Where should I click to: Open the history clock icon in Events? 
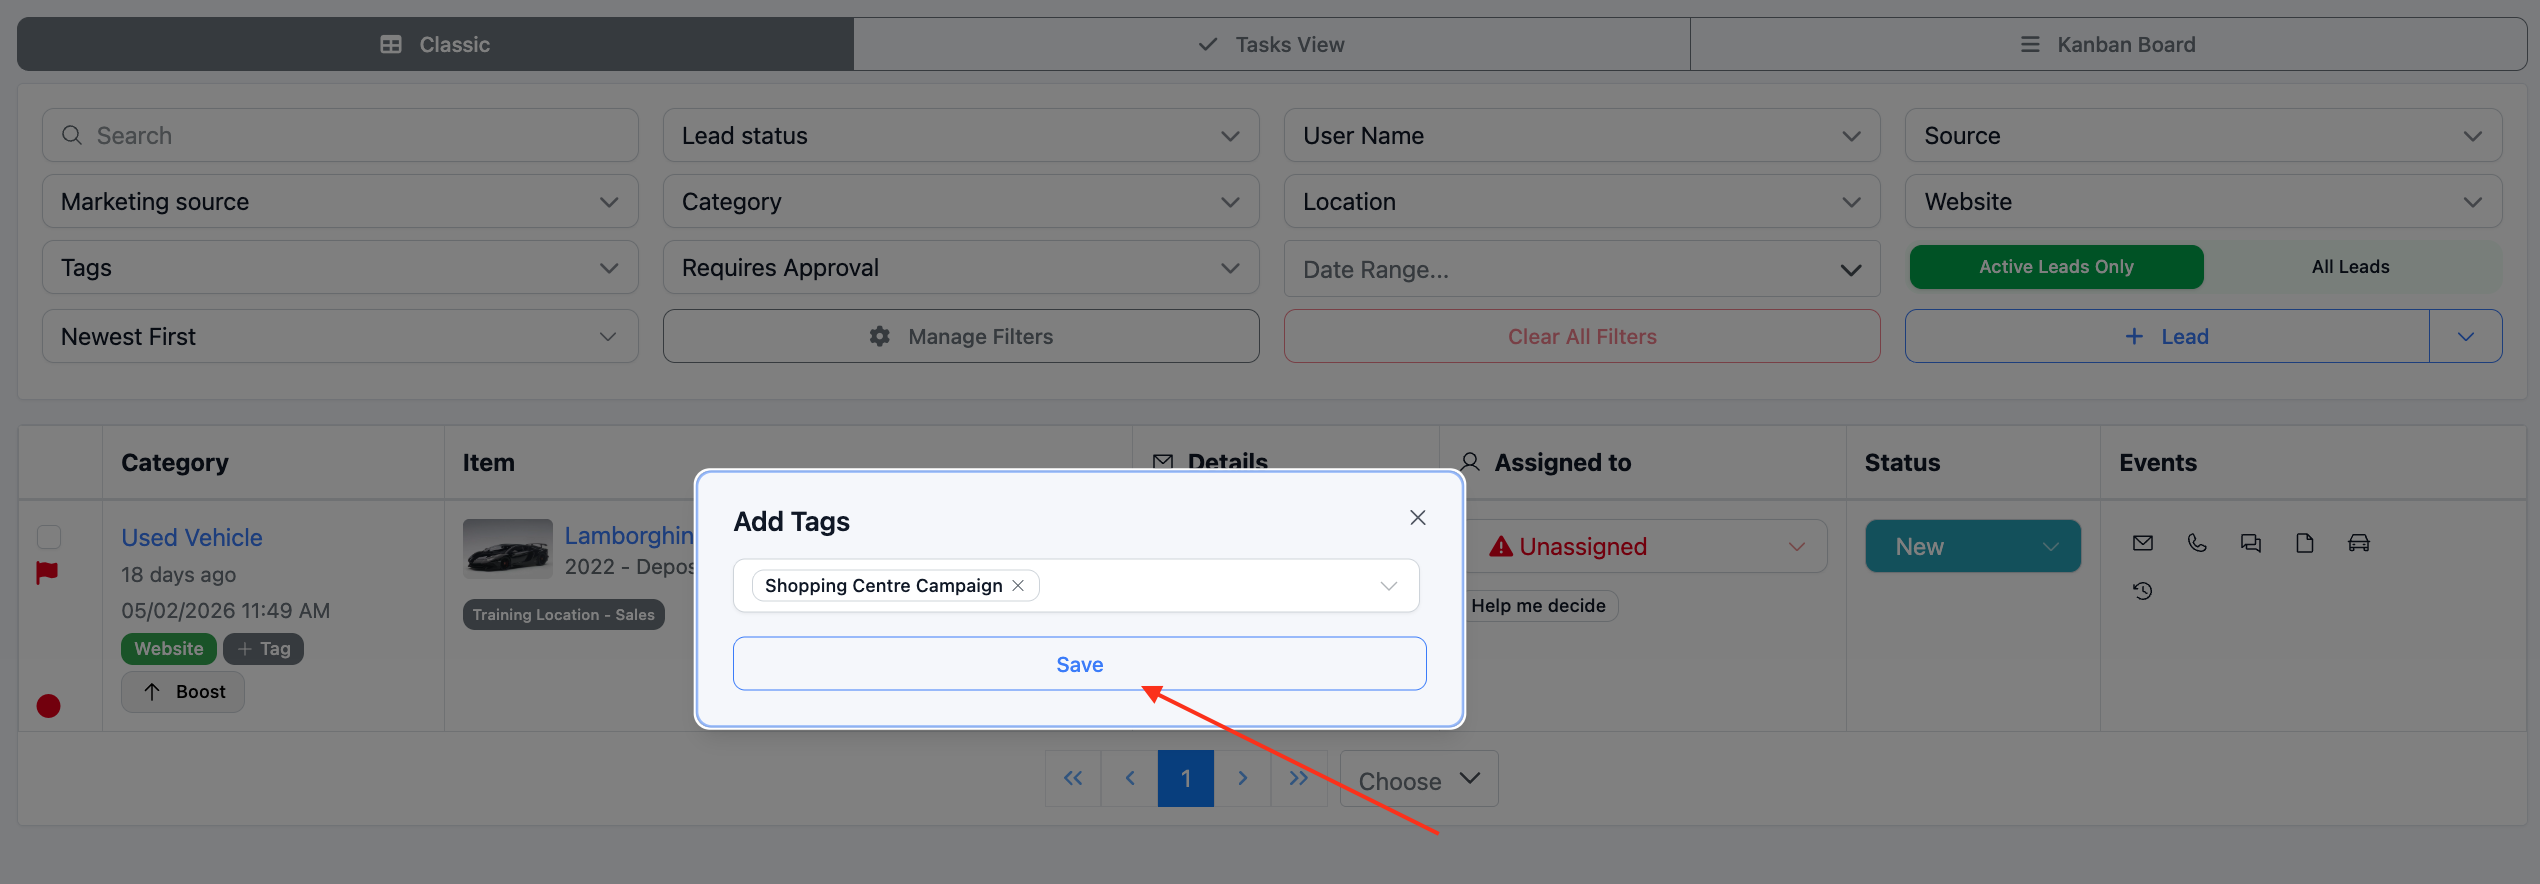pos(2142,591)
